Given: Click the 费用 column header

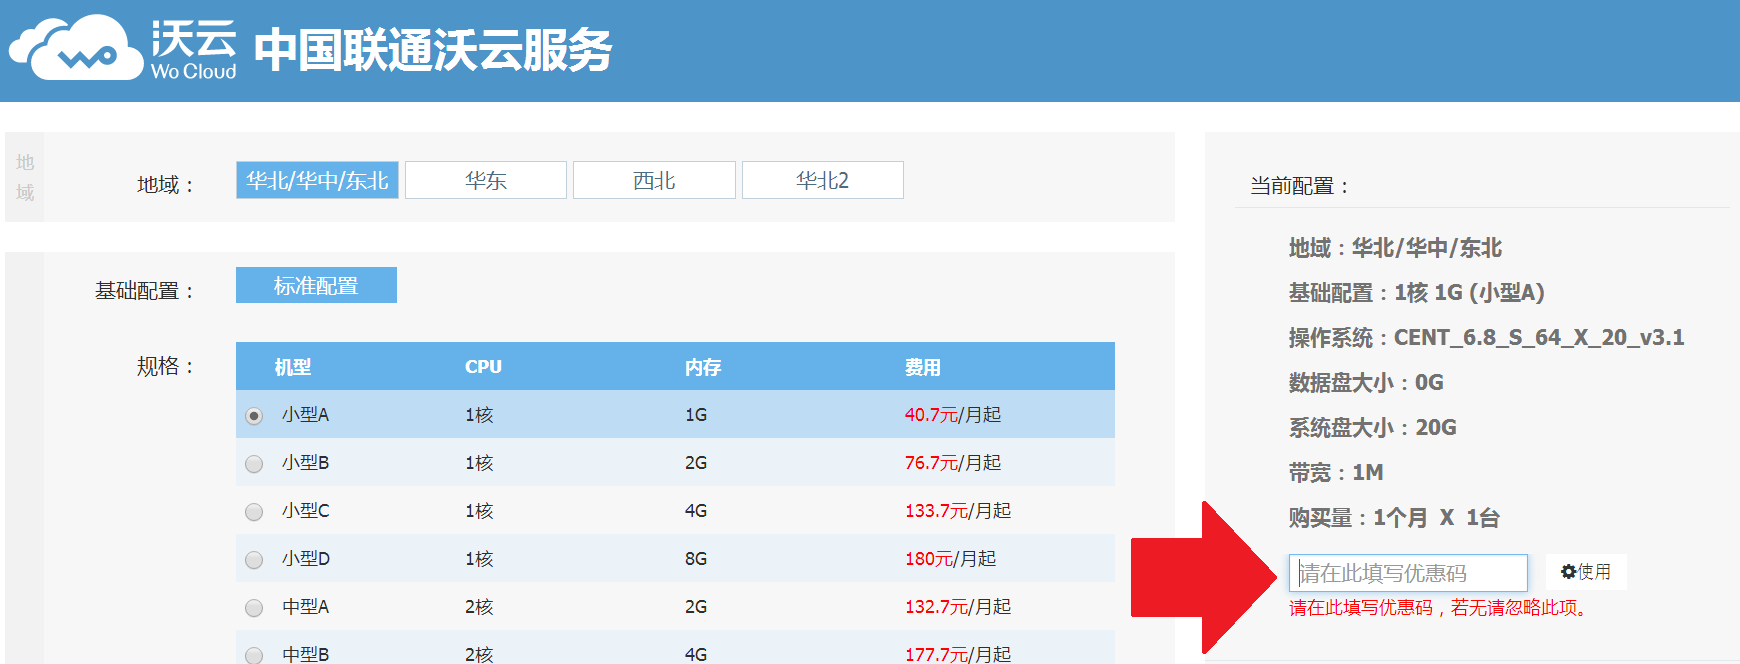Looking at the screenshot, I should coord(923,367).
